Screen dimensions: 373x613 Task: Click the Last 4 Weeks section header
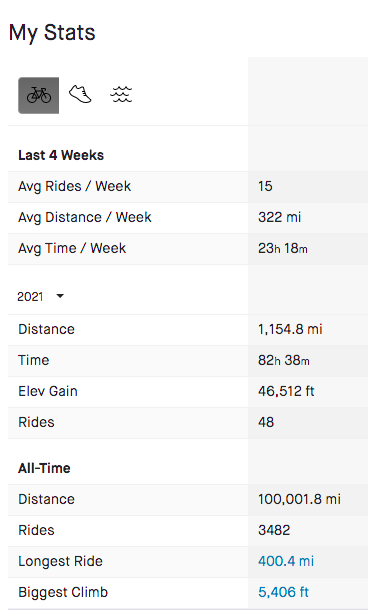(61, 155)
